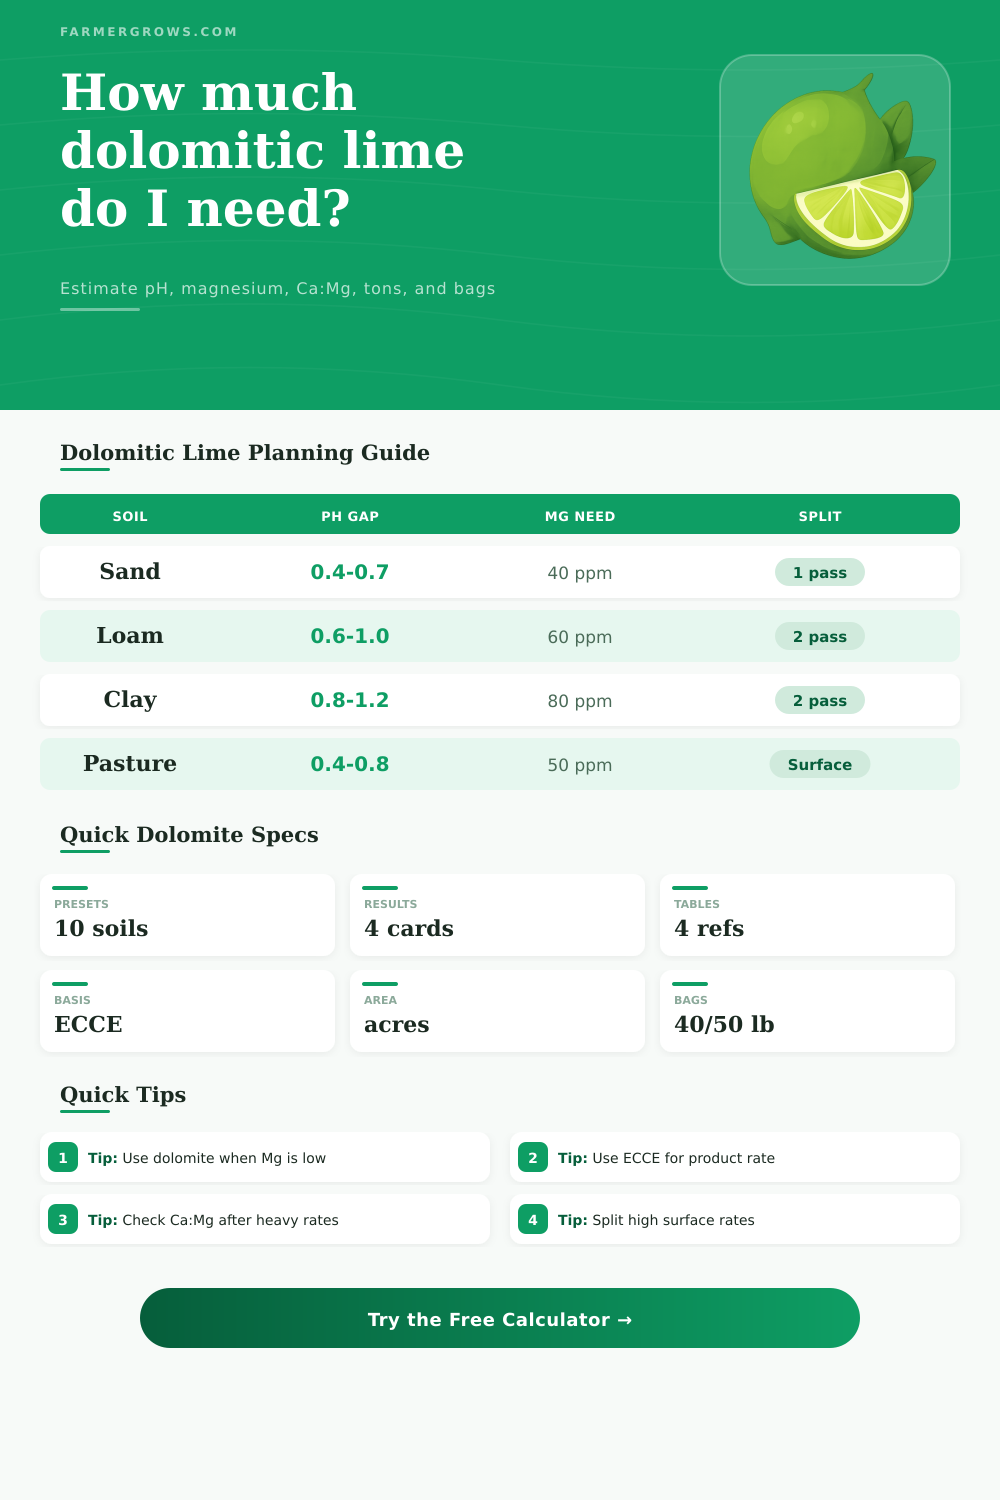Open the Try the Free Calculator button
Image resolution: width=1000 pixels, height=1500 pixels.
point(500,1318)
